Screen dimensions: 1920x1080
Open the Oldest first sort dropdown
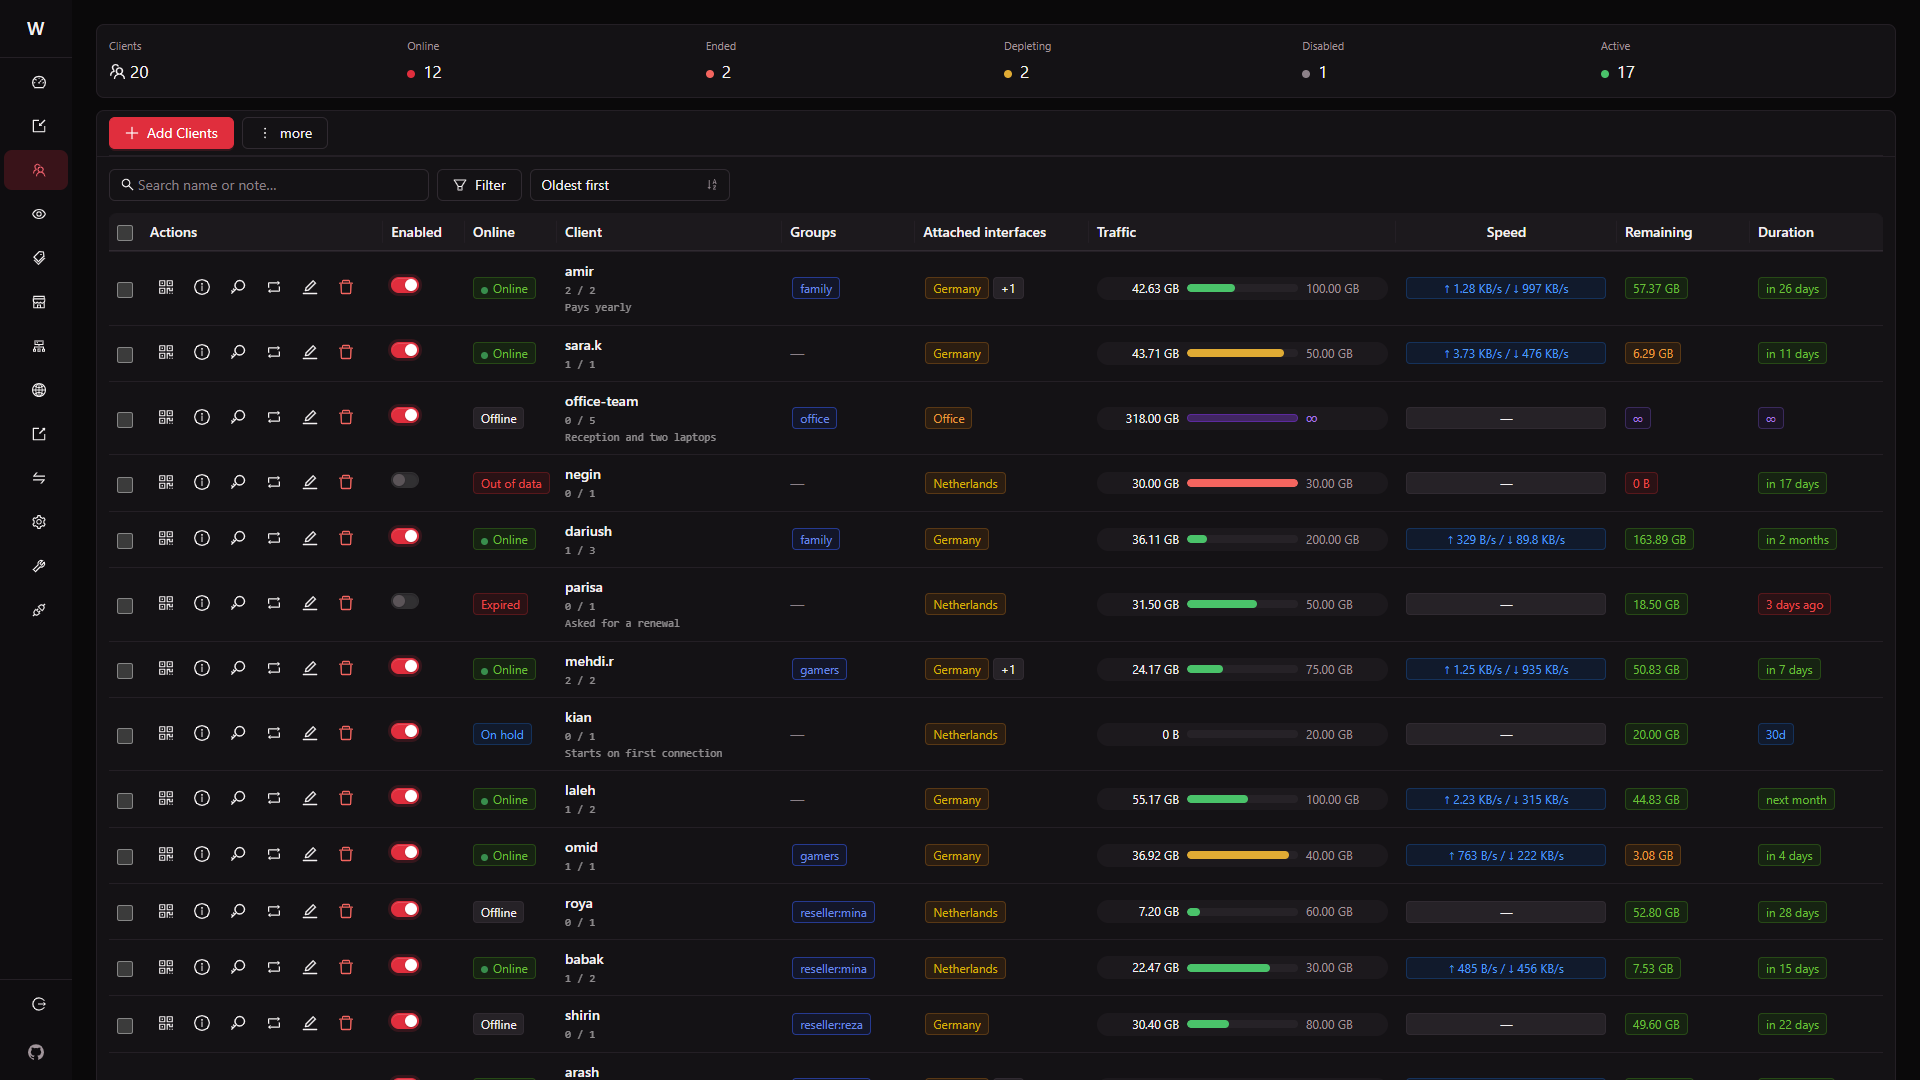(x=629, y=185)
